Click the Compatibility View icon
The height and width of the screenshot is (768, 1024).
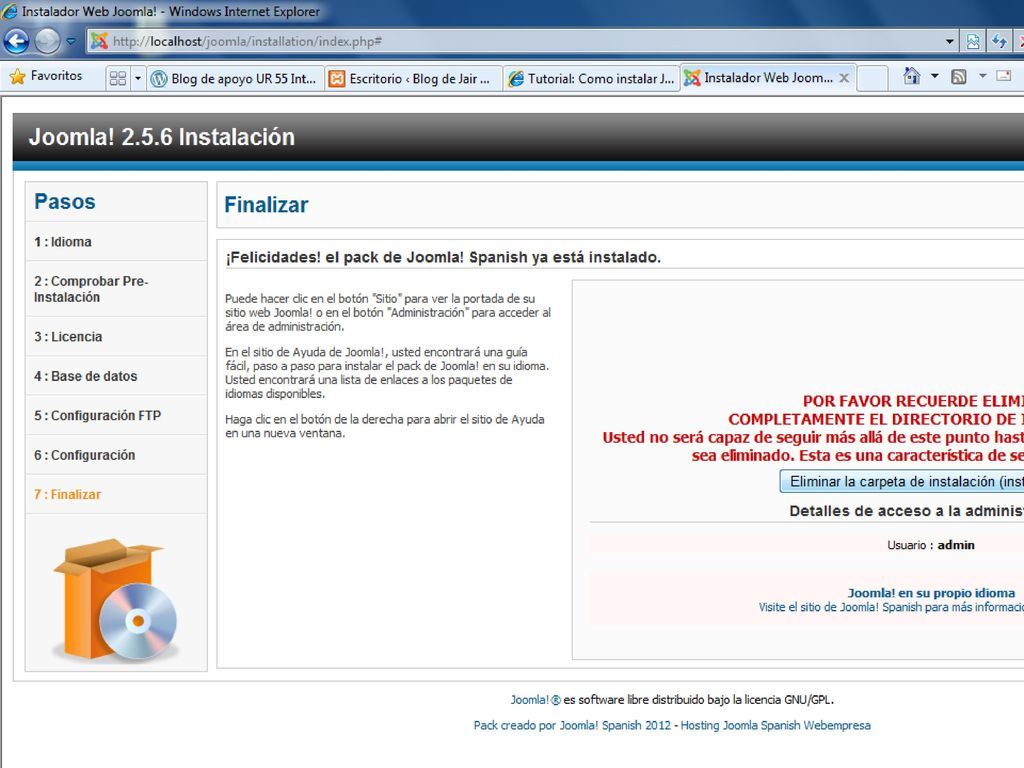click(973, 41)
